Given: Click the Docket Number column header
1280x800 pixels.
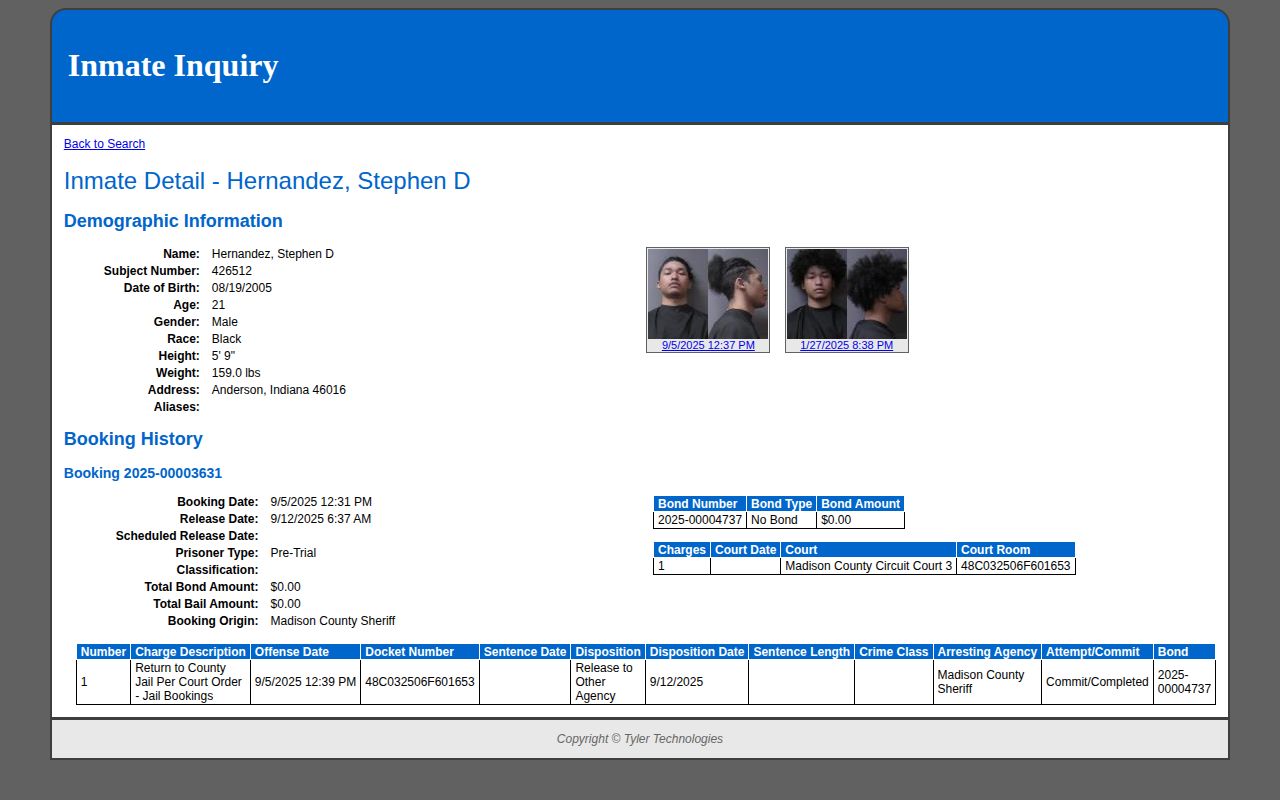Looking at the screenshot, I should pos(420,652).
